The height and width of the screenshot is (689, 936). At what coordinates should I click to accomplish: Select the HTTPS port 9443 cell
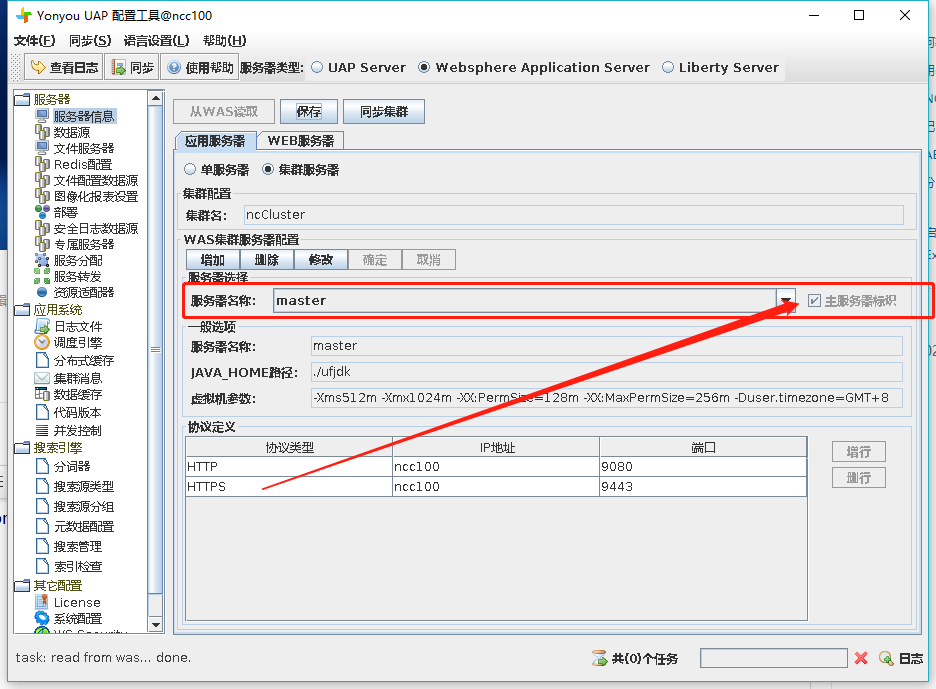(703, 487)
